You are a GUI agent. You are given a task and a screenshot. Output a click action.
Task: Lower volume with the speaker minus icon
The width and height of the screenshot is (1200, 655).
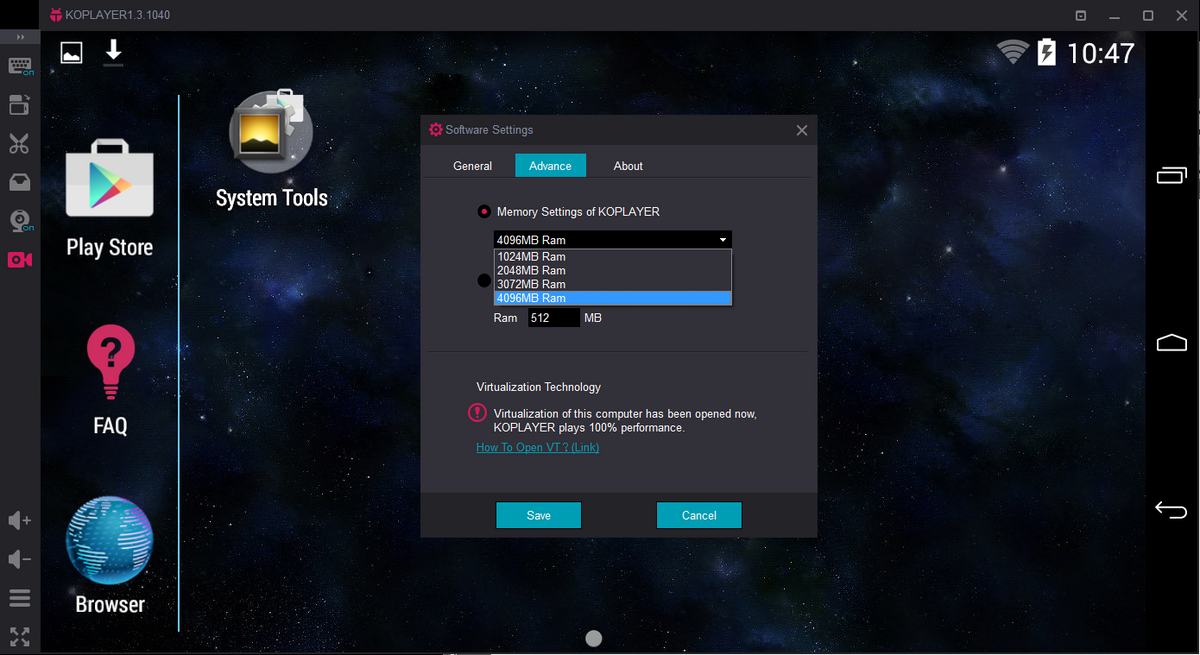click(x=19, y=560)
